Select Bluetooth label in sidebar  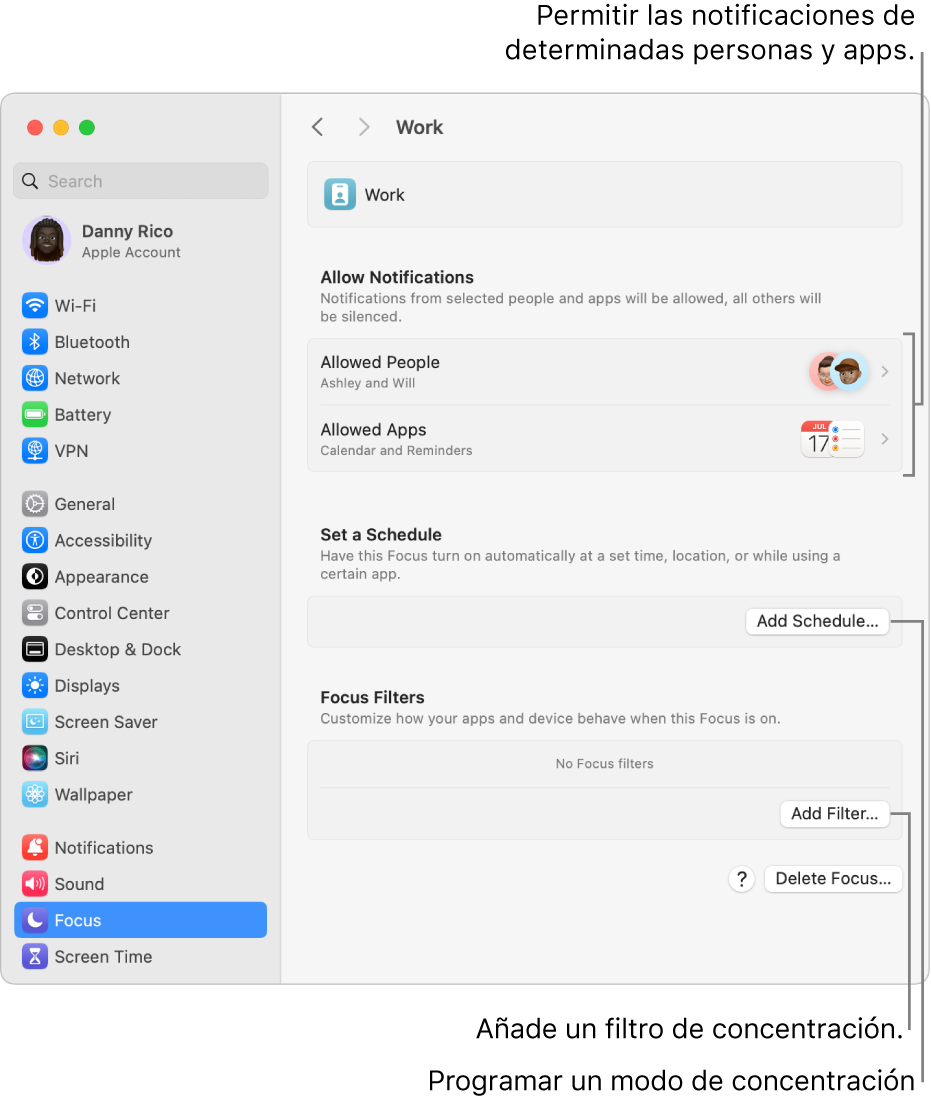click(92, 343)
